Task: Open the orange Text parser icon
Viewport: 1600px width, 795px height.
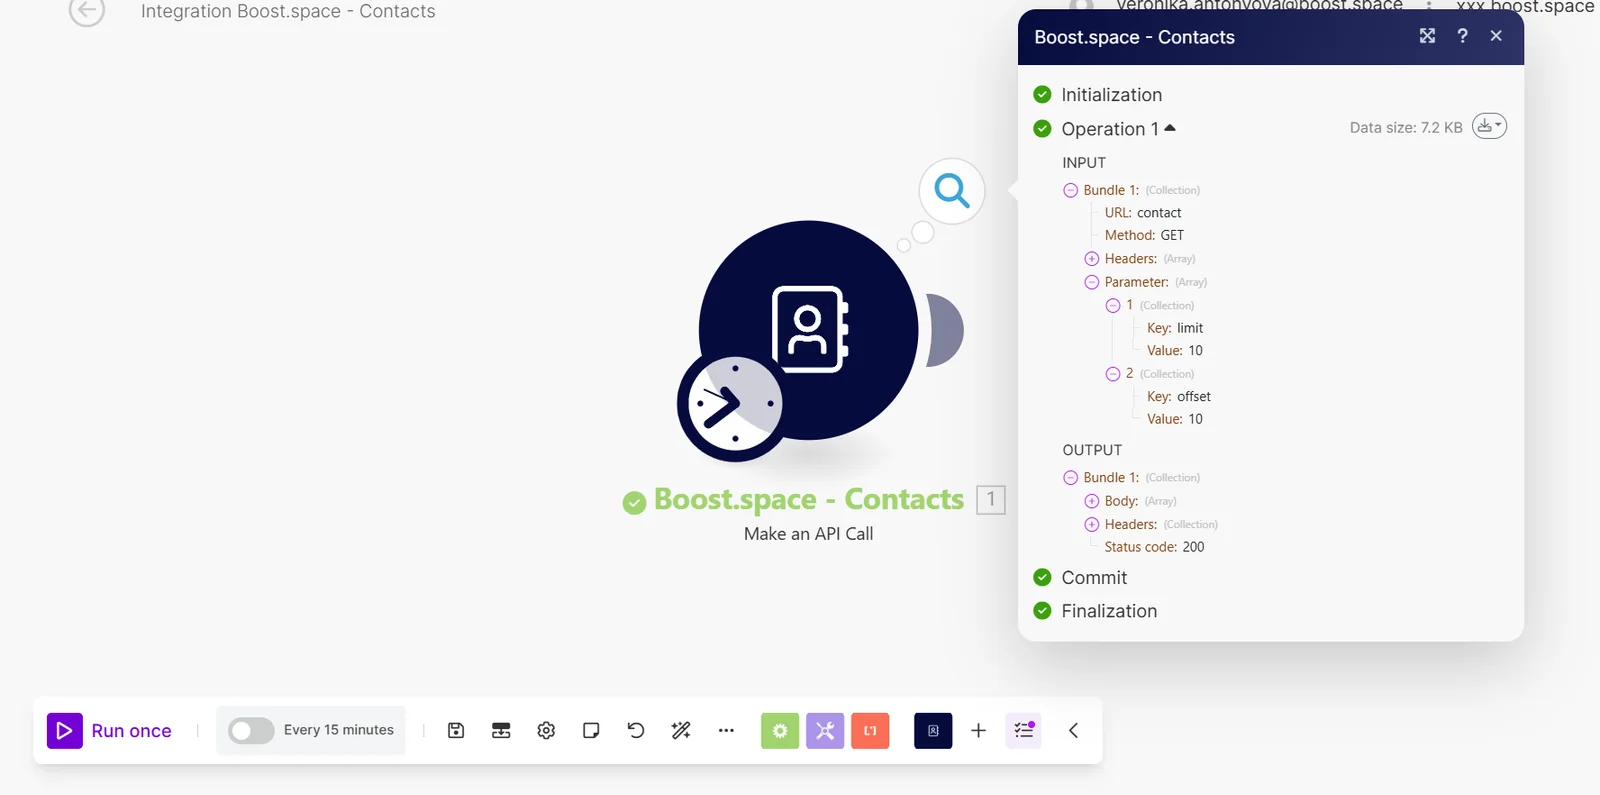Action: pyautogui.click(x=870, y=731)
